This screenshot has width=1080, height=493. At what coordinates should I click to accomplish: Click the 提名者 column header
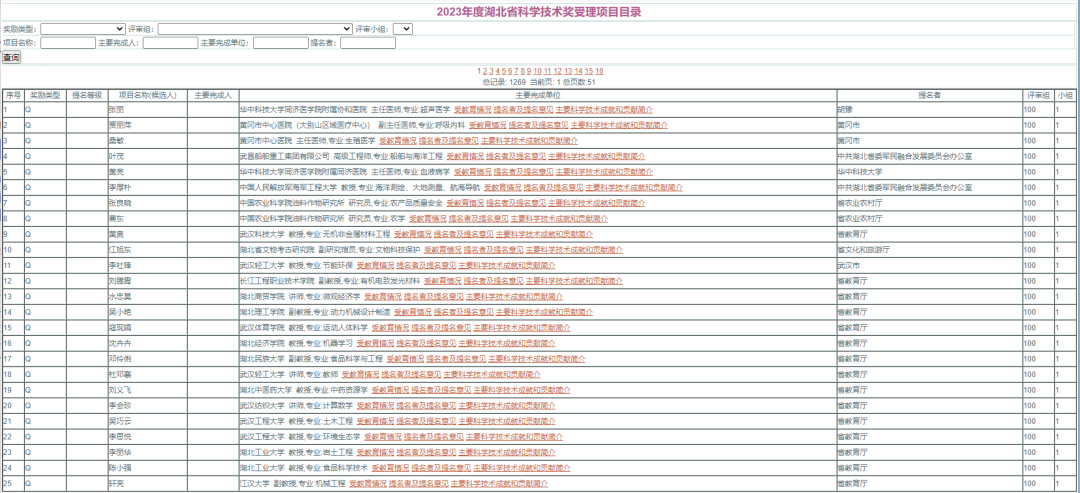point(930,95)
